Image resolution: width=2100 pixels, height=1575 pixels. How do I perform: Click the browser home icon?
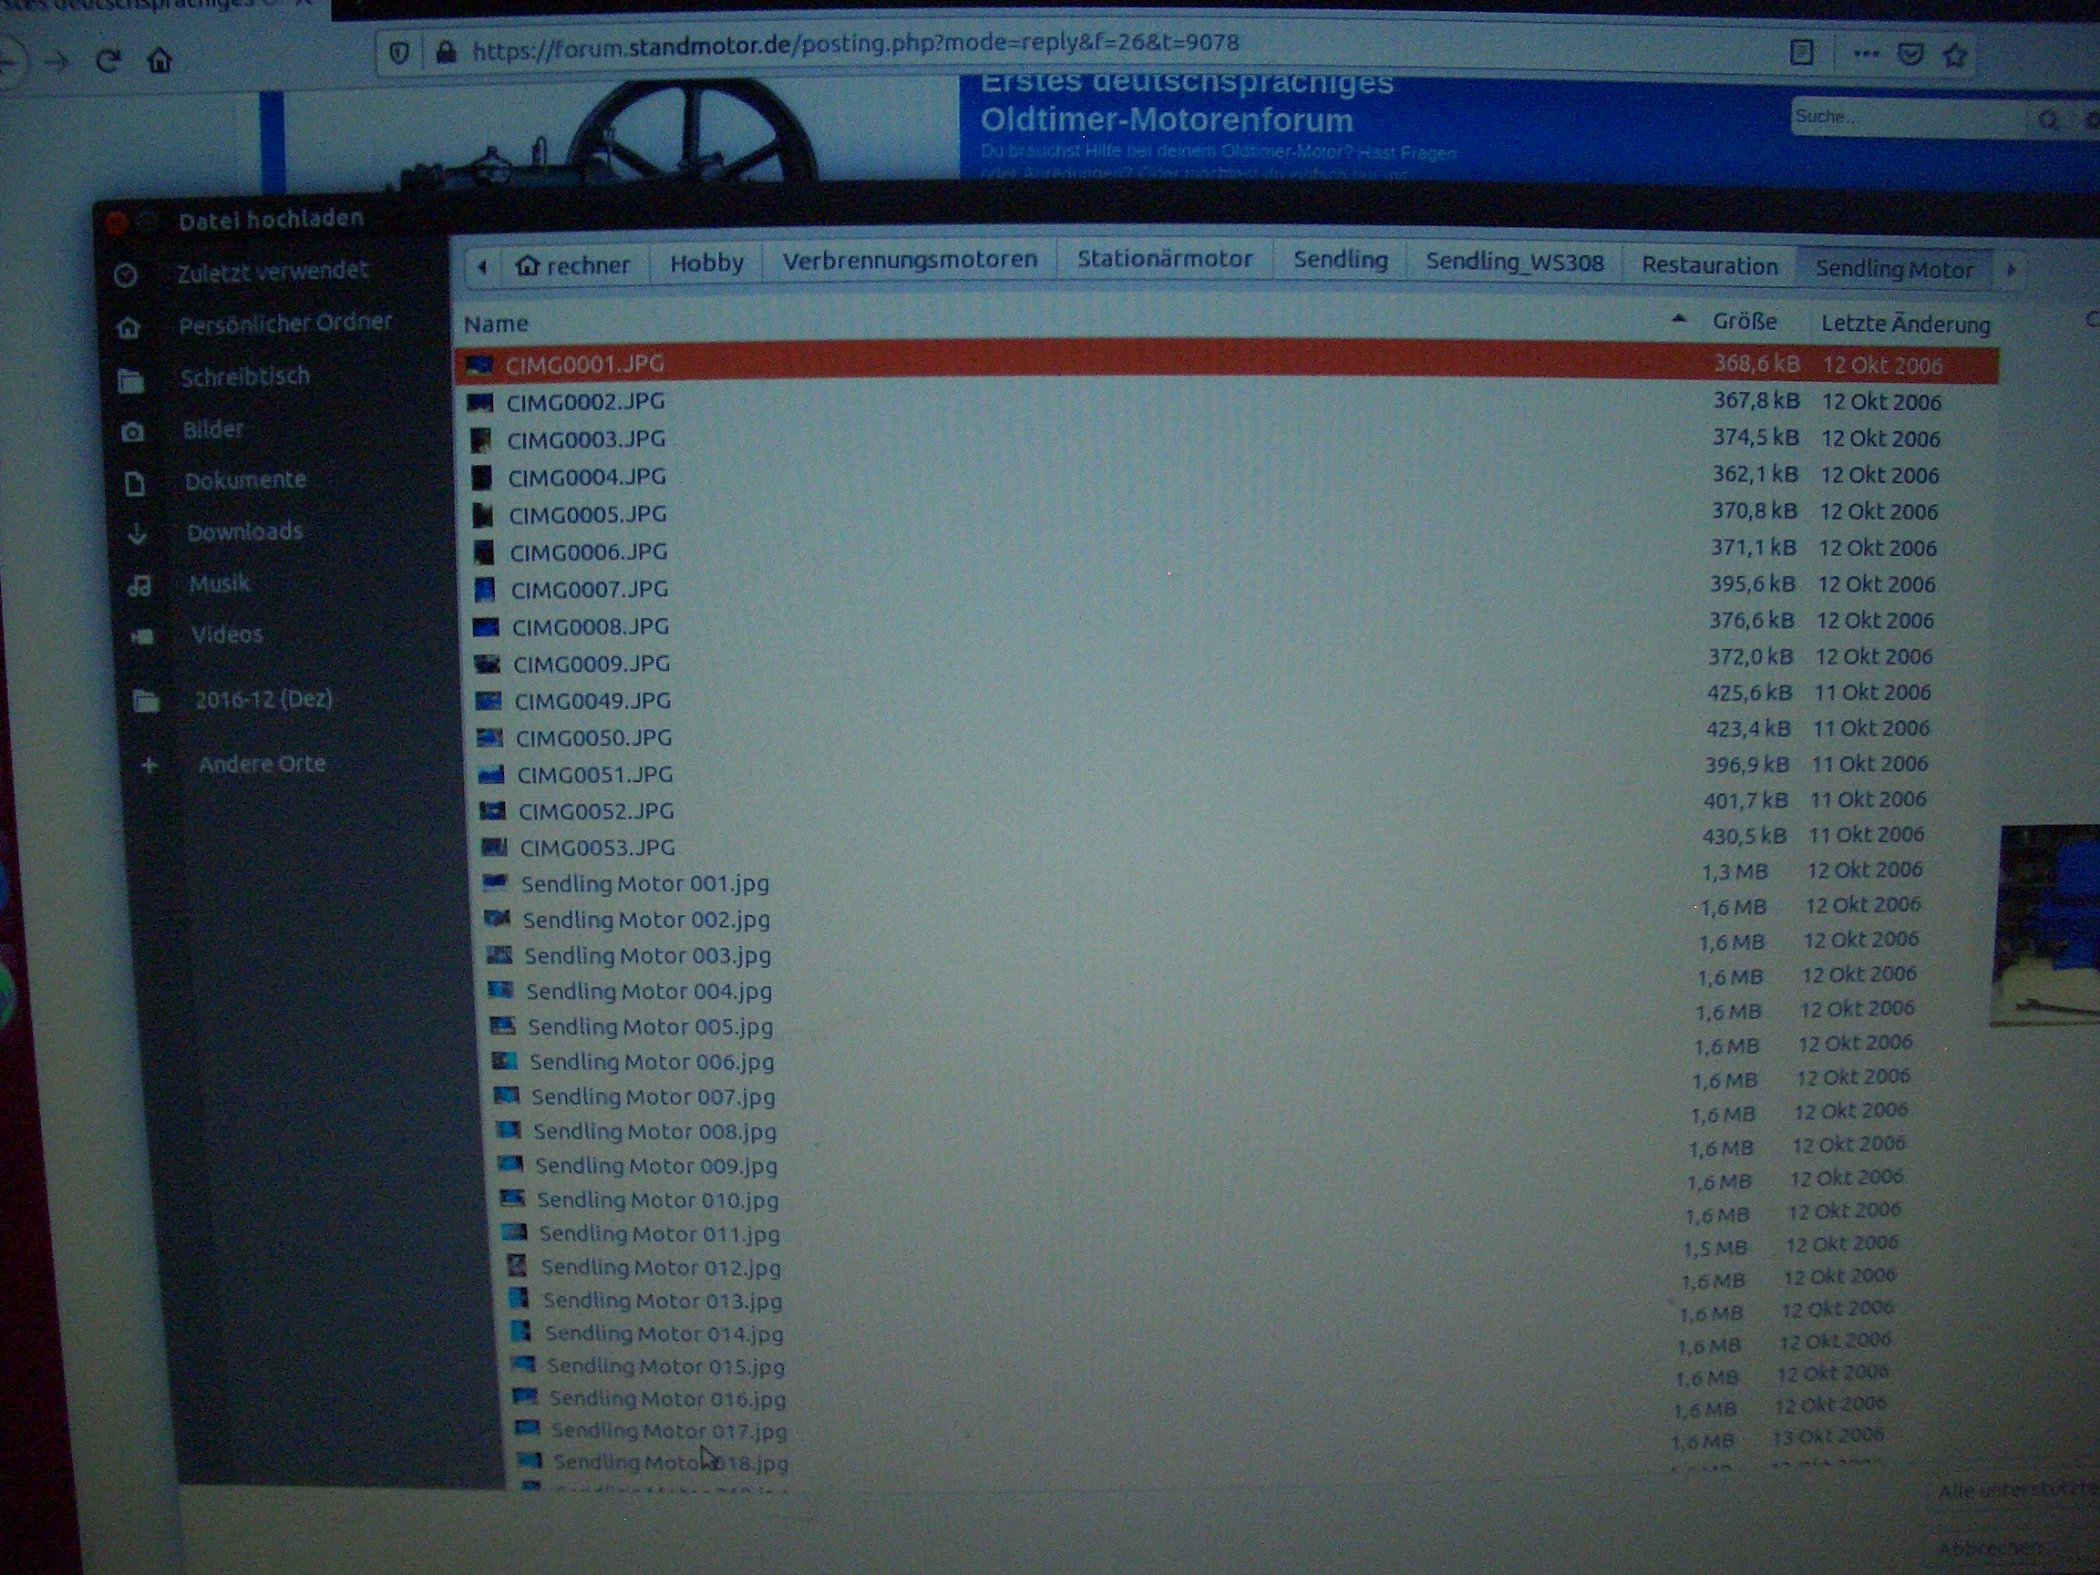tap(160, 61)
